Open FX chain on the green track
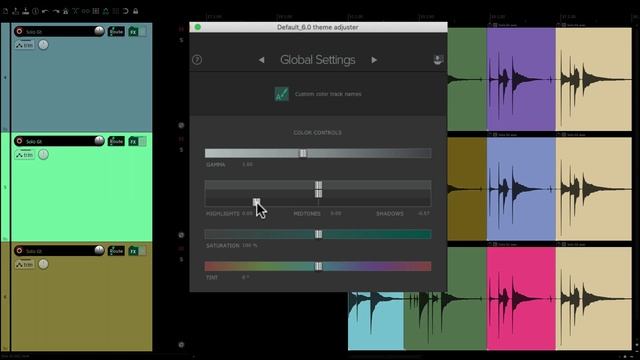The width and height of the screenshot is (640, 360). point(133,141)
